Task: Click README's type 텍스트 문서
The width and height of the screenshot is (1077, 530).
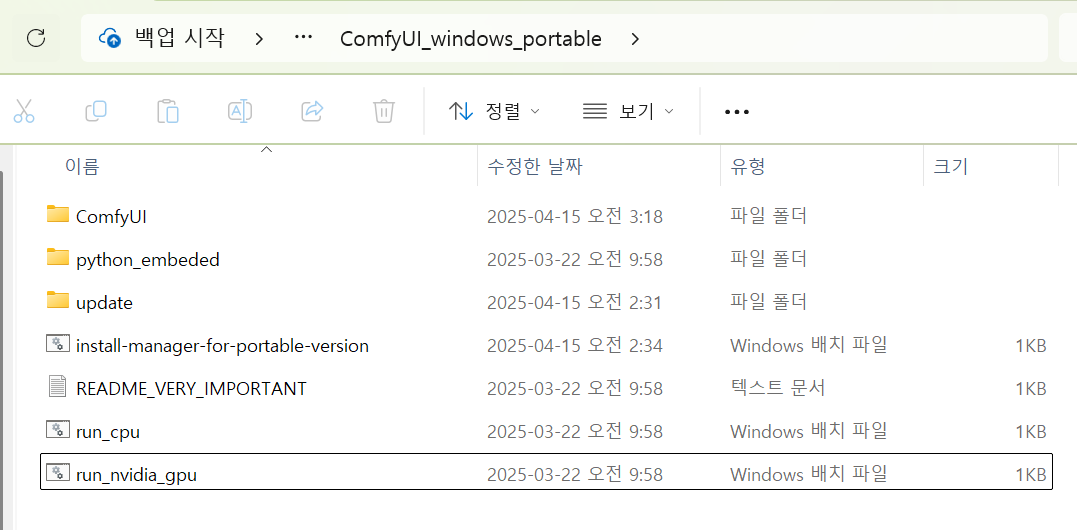Action: click(x=778, y=389)
